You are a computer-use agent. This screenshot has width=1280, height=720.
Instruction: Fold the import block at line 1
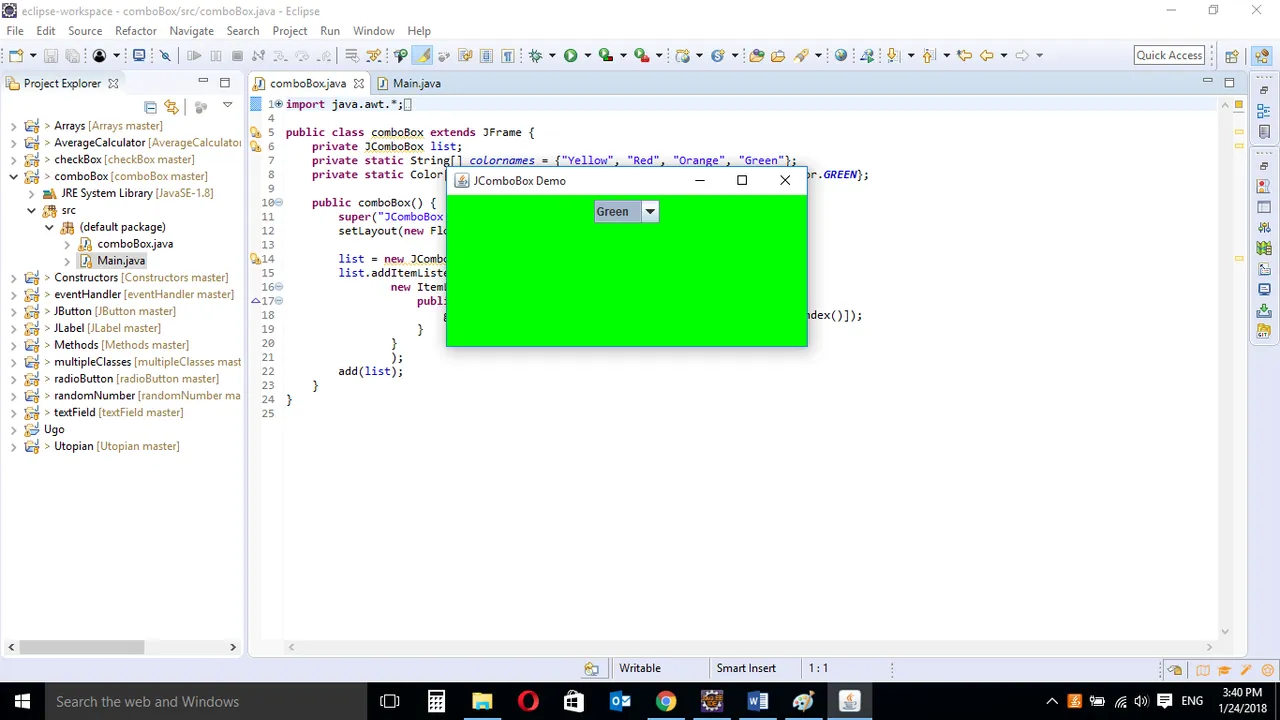tap(279, 105)
